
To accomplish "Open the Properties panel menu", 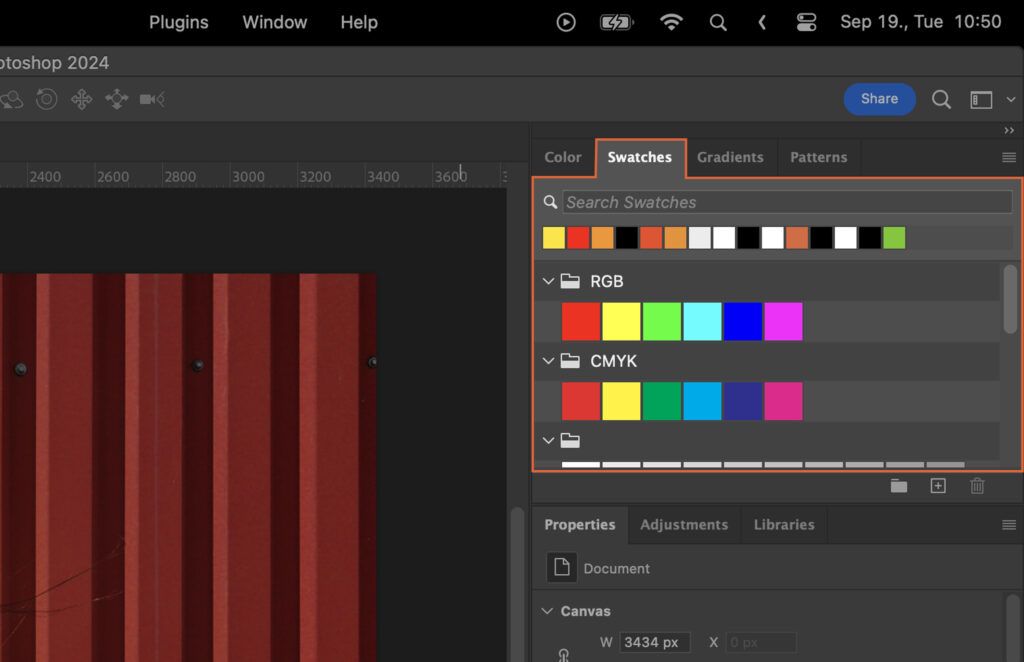I will pyautogui.click(x=1009, y=524).
